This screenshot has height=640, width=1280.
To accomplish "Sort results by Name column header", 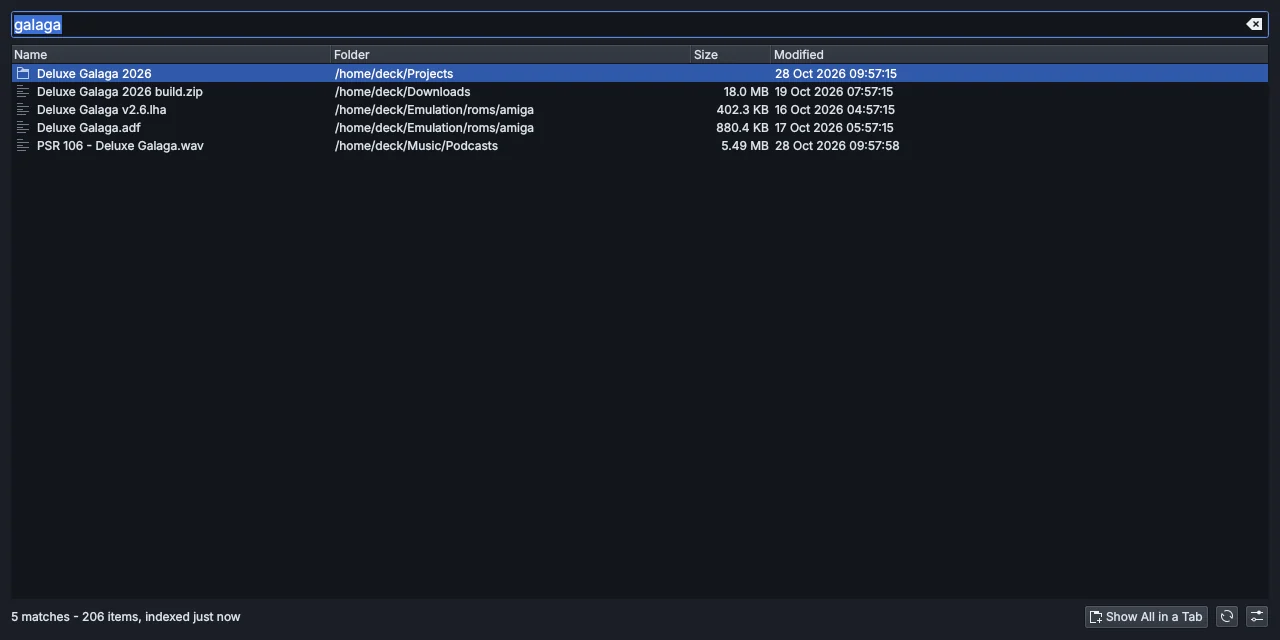I will (x=171, y=54).
